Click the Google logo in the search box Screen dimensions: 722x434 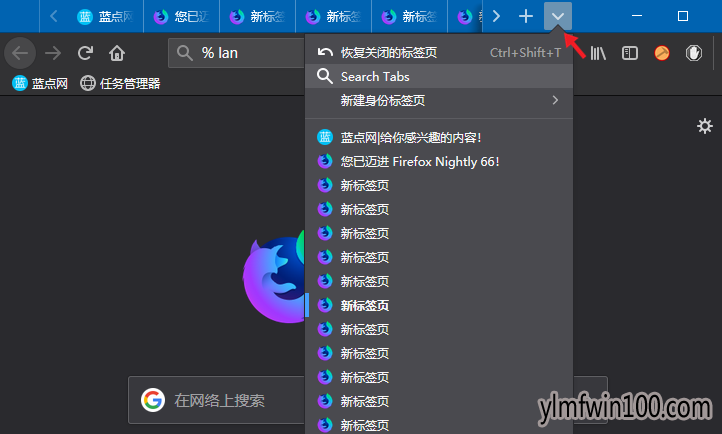tap(153, 400)
